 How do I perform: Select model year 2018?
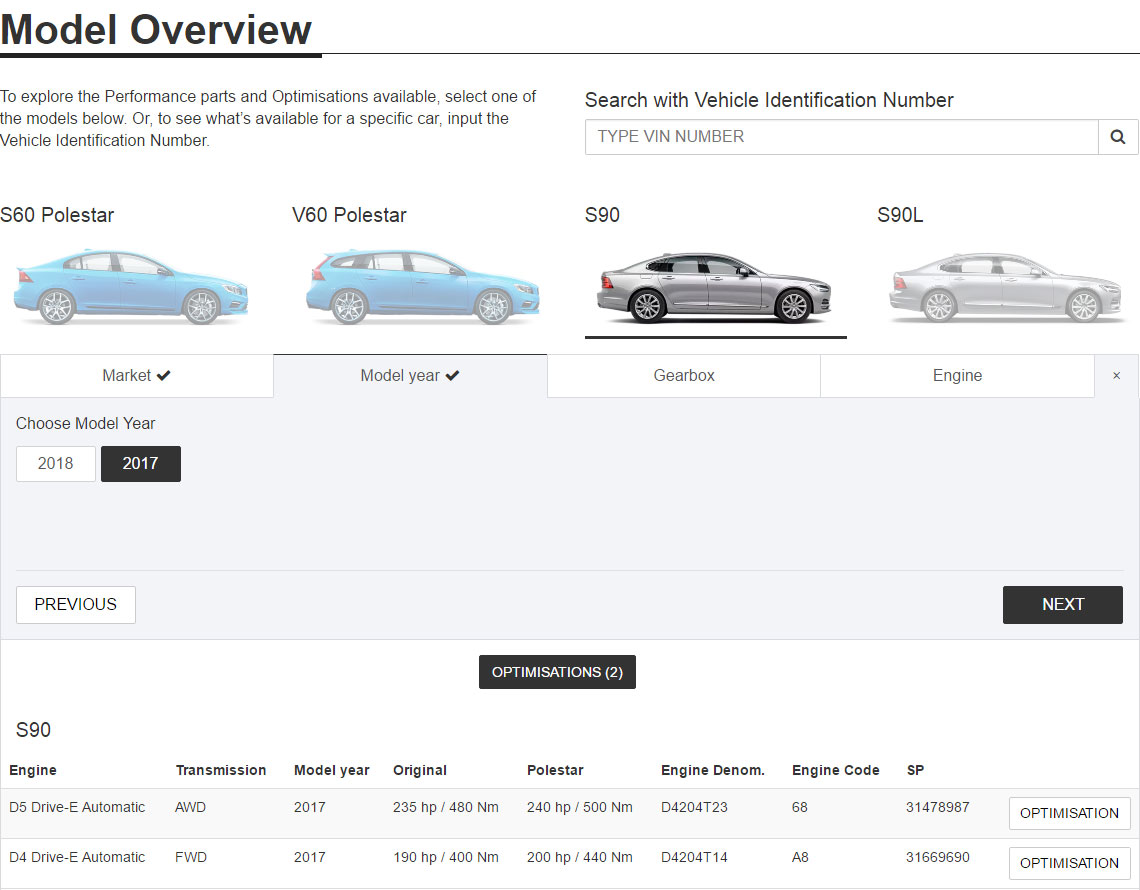(56, 464)
